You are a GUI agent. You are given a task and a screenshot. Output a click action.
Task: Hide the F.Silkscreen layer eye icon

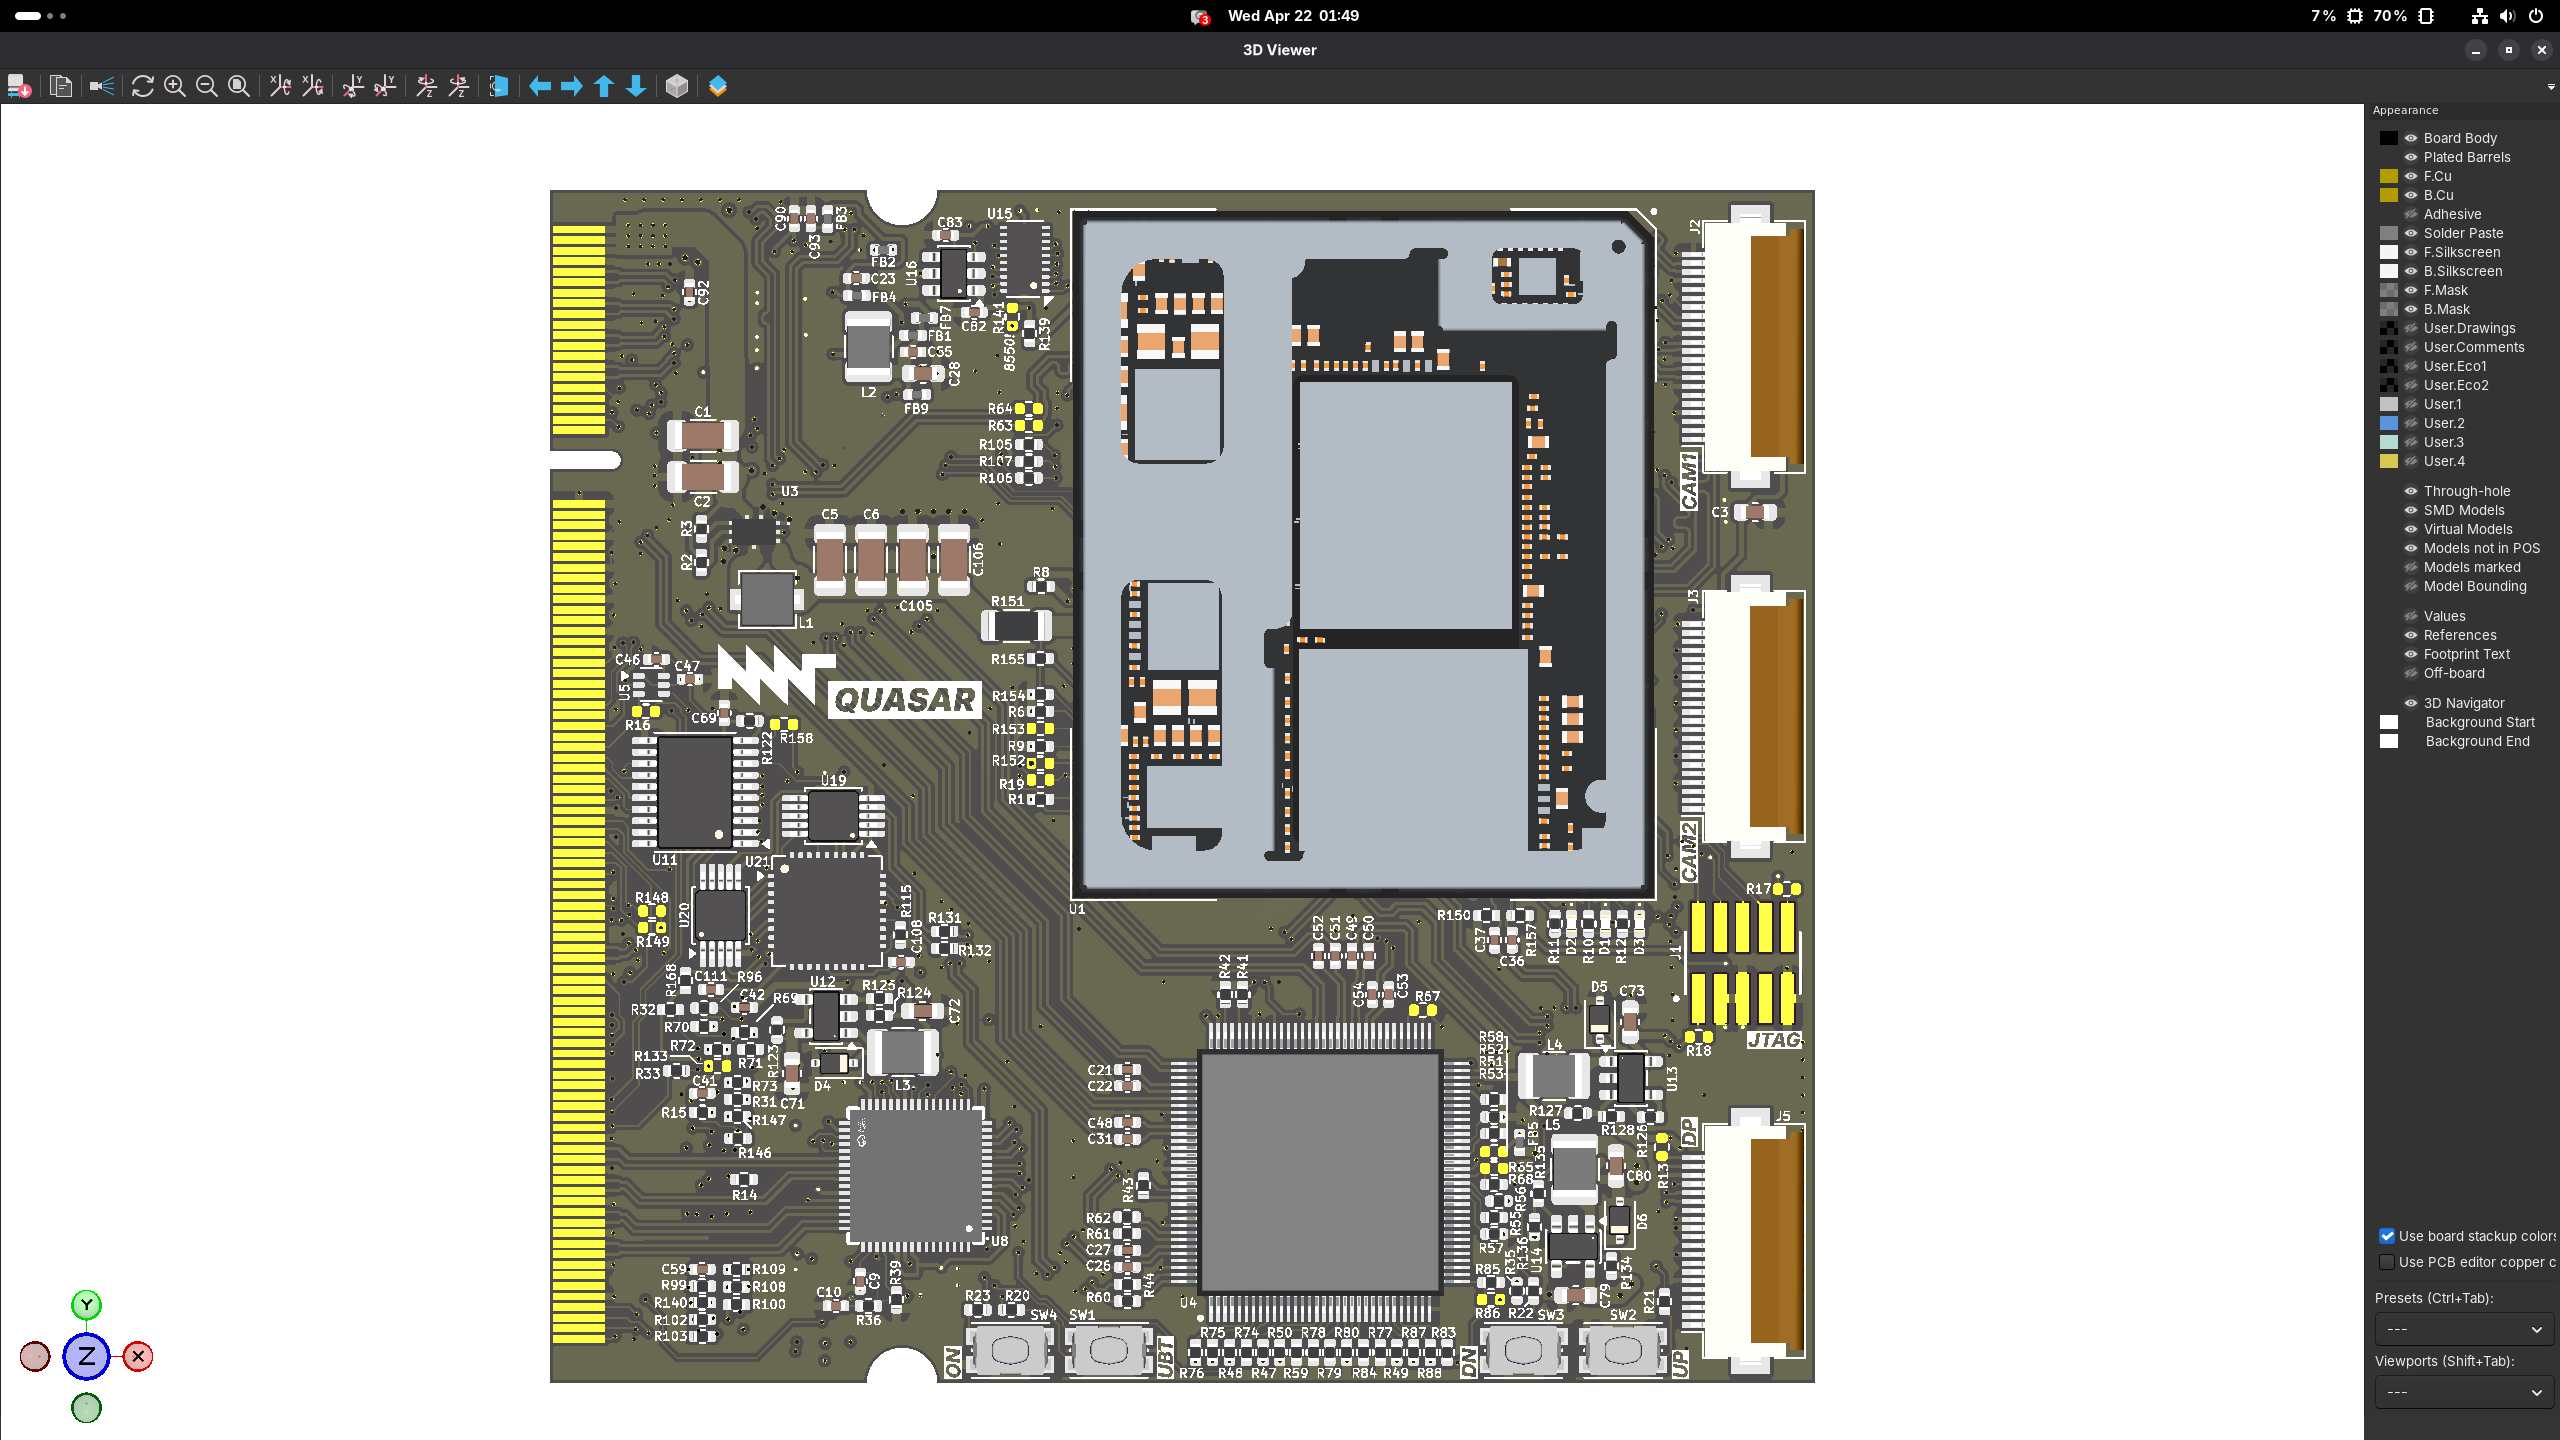(x=2411, y=252)
